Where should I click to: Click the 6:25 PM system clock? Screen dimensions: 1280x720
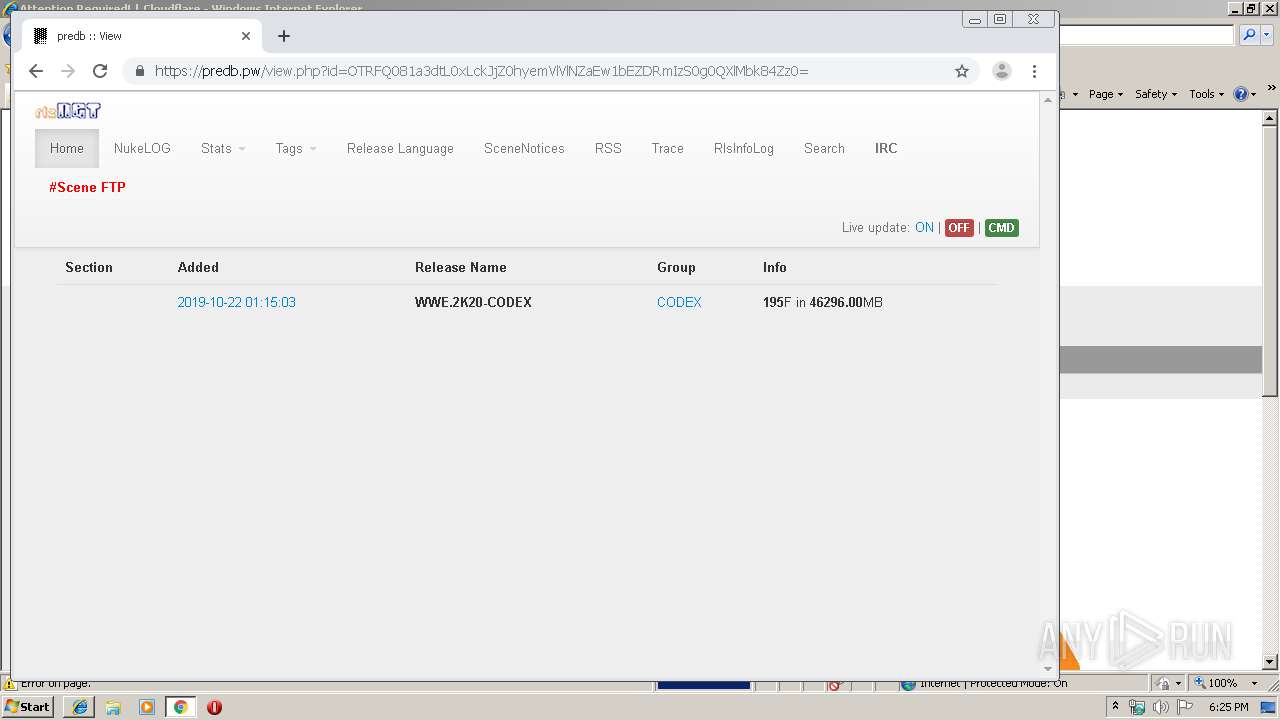(x=1228, y=707)
